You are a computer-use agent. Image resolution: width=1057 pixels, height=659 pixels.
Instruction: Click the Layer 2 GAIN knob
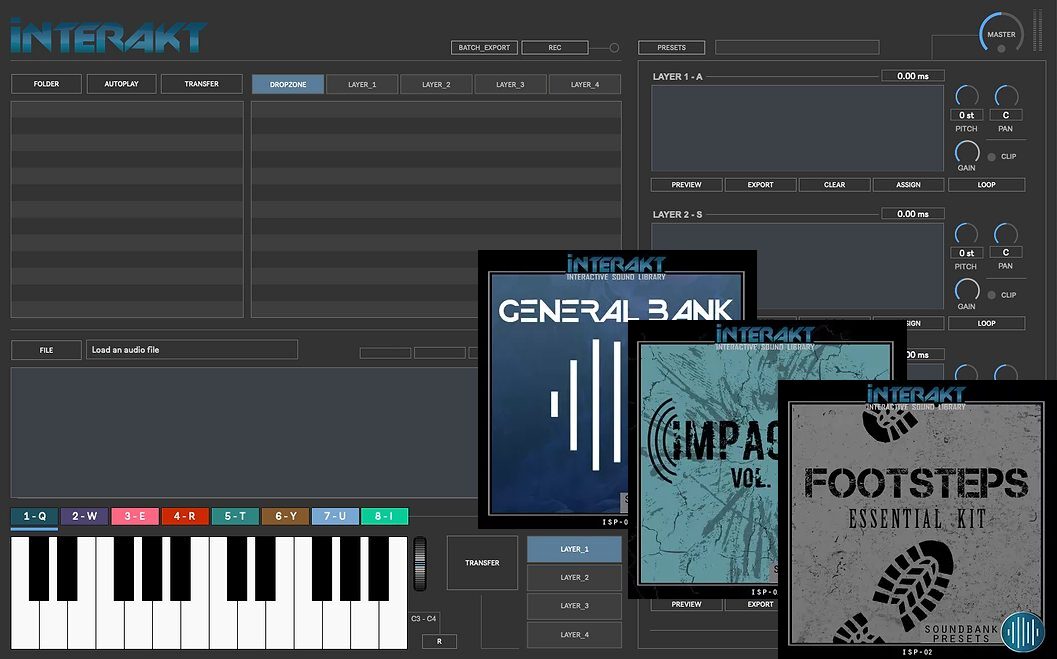click(966, 287)
